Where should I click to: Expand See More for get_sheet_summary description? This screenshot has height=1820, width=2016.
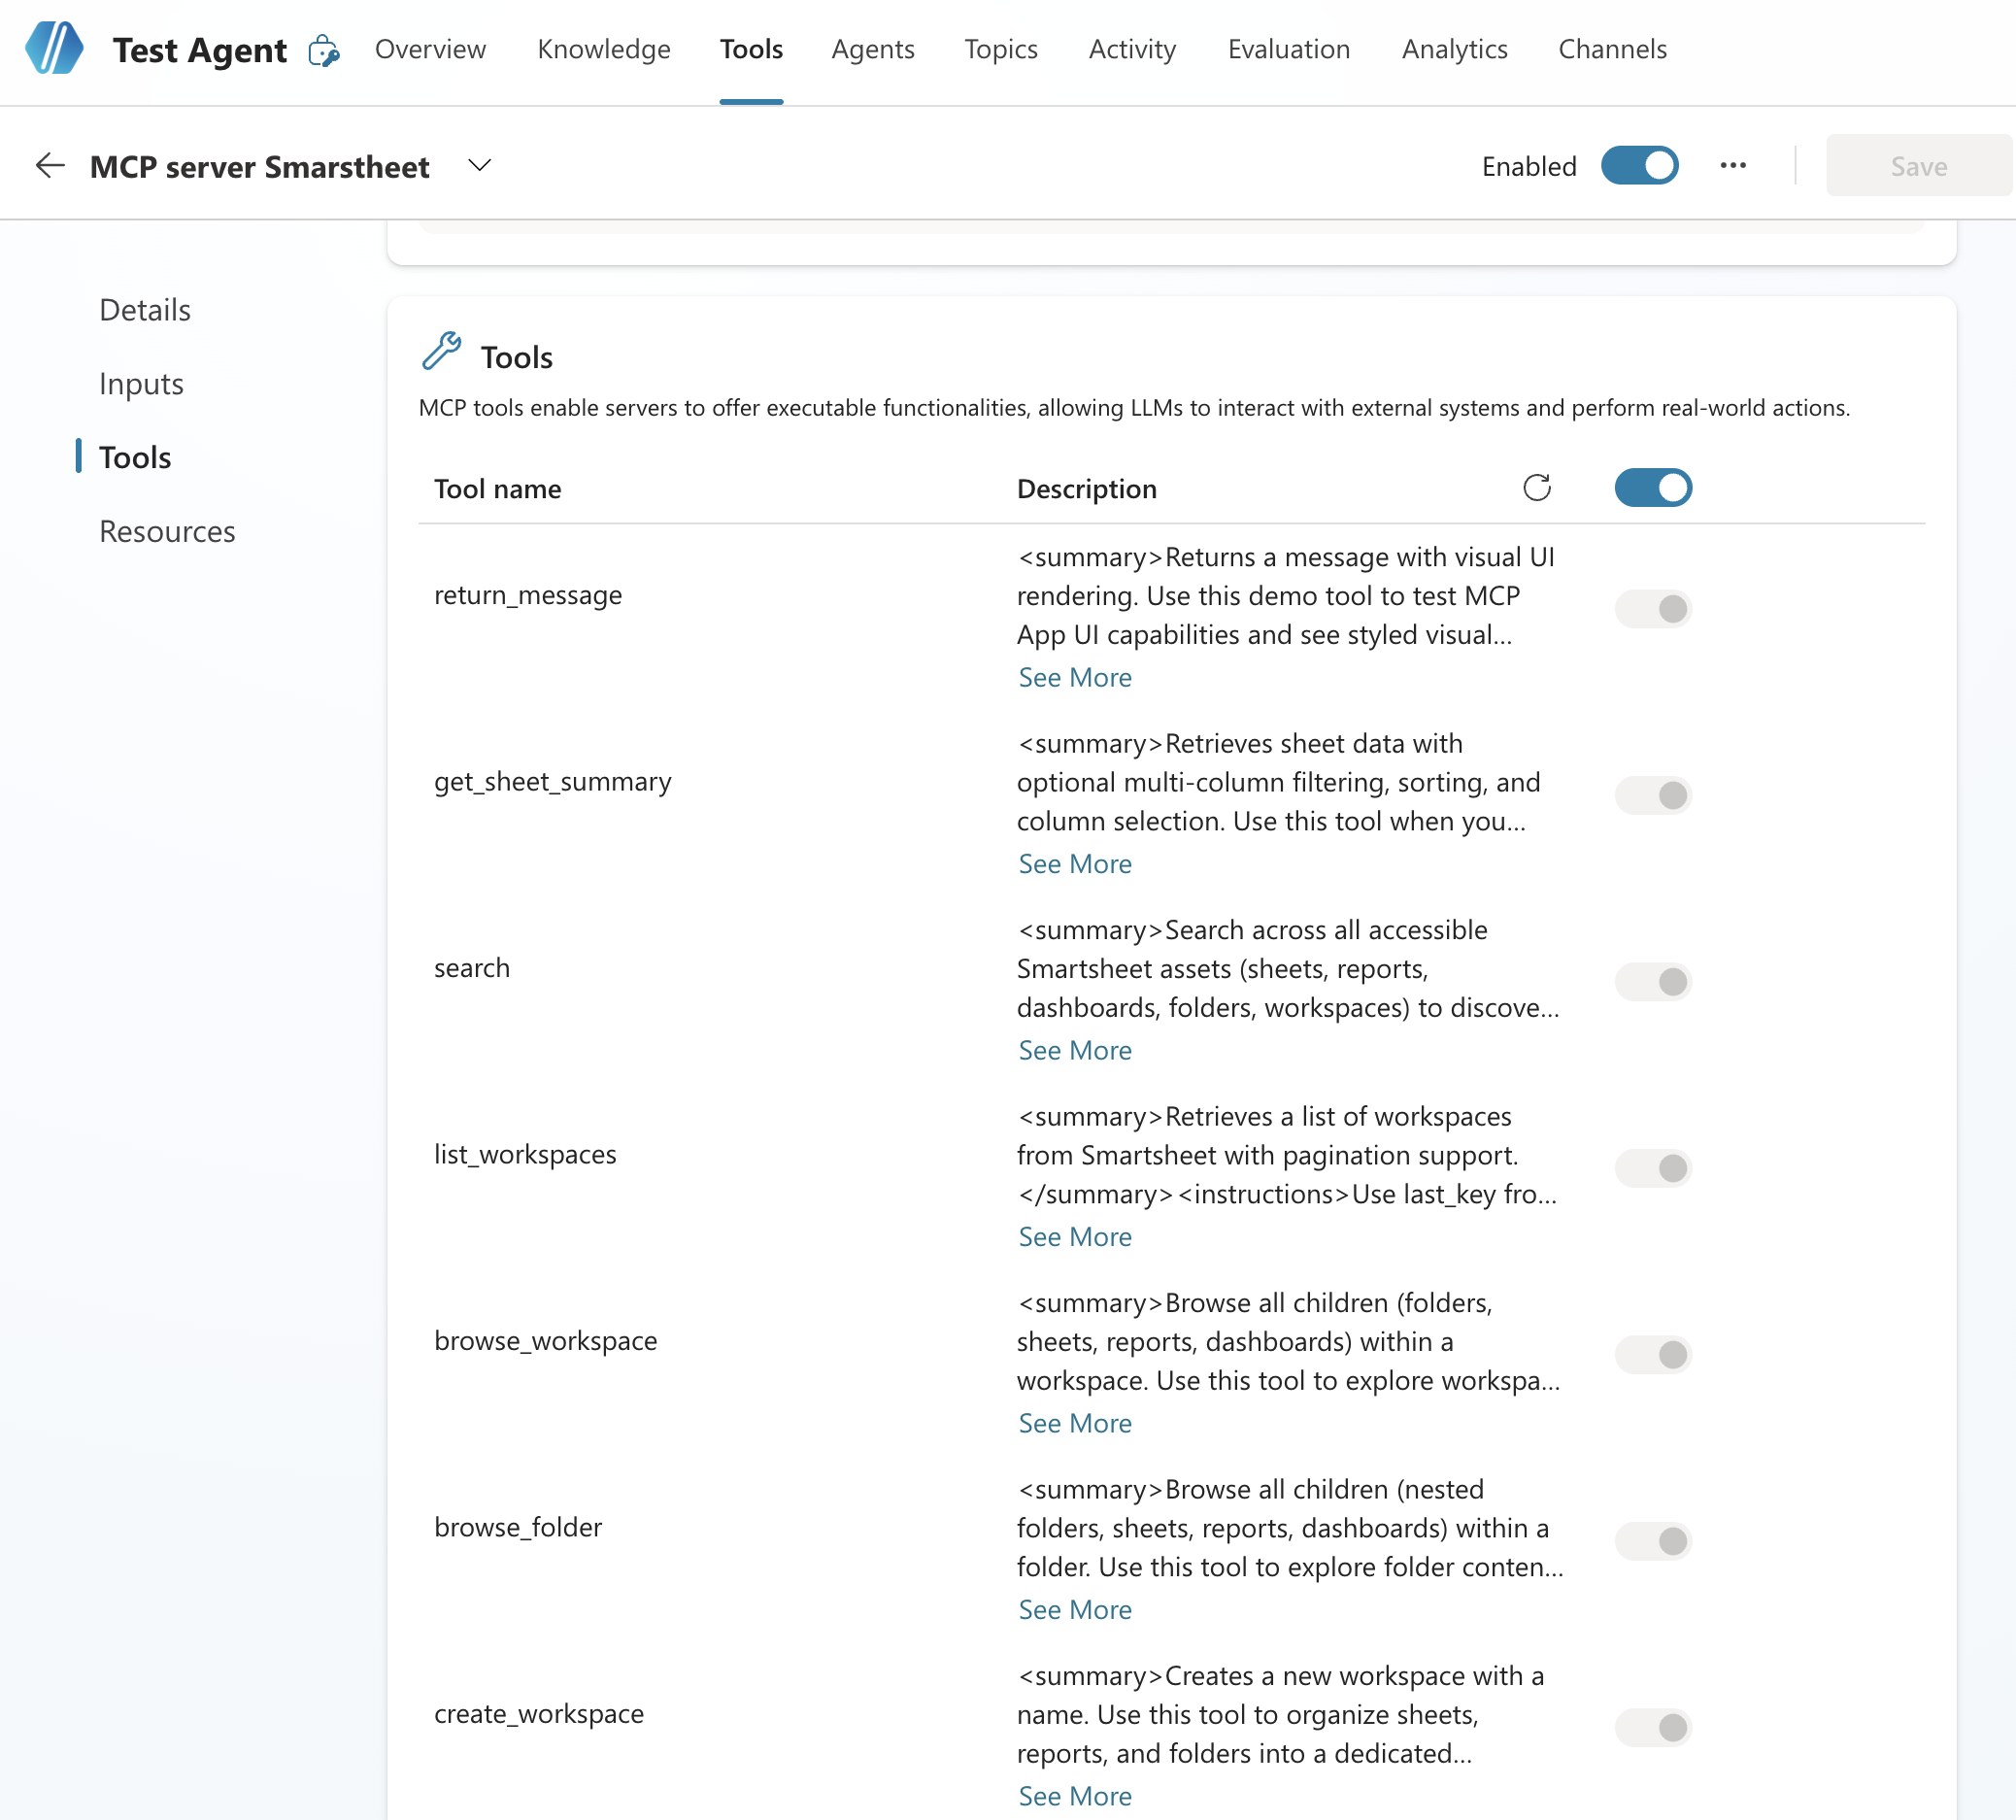pos(1075,864)
